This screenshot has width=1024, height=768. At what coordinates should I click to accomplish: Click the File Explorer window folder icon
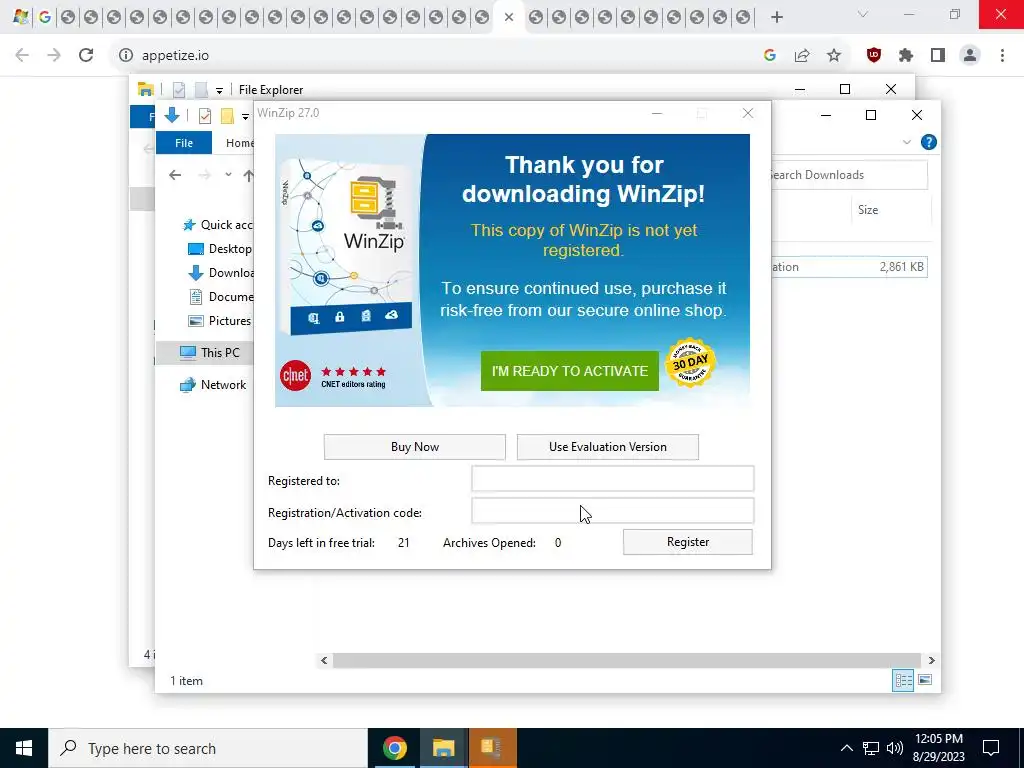point(145,89)
